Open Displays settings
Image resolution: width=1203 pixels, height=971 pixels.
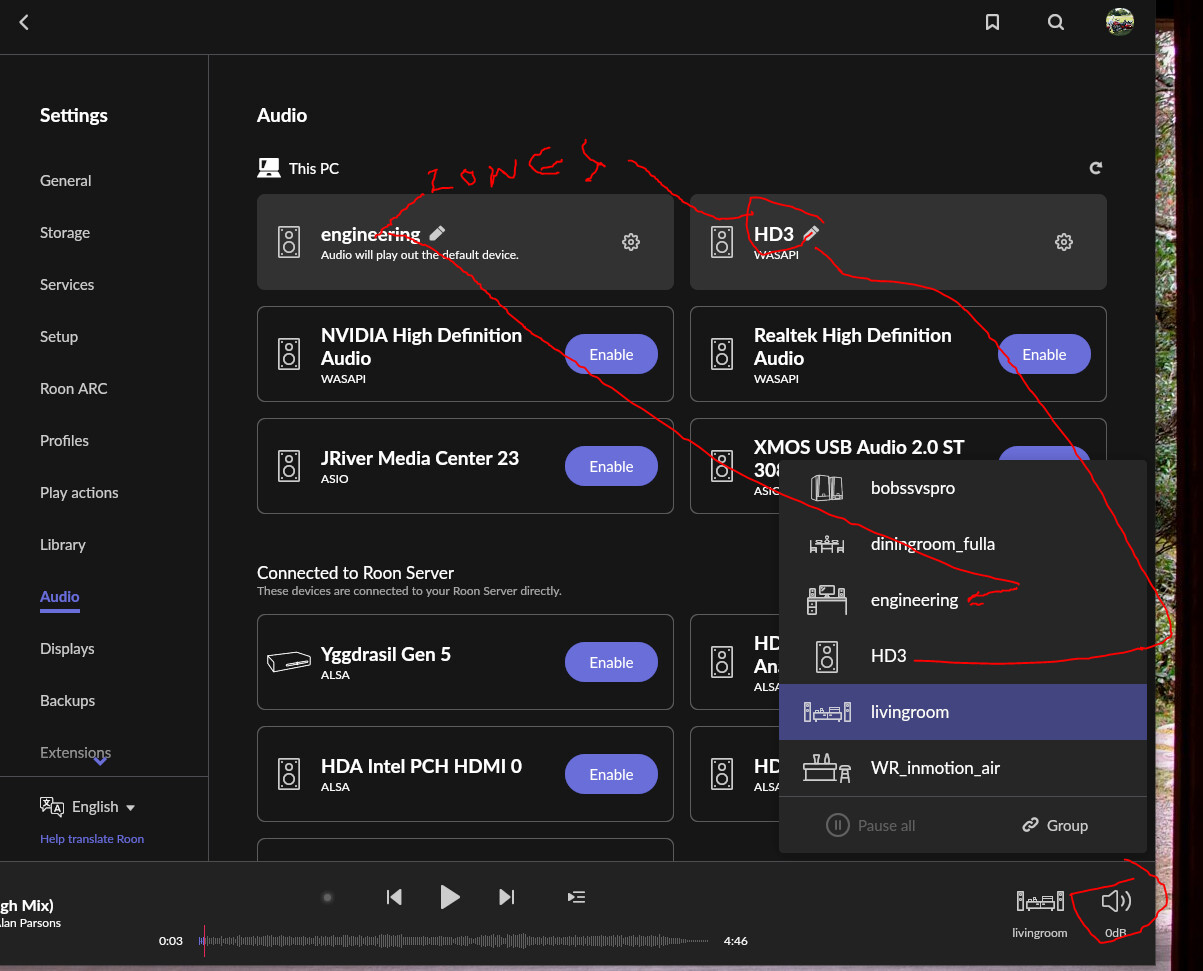click(x=67, y=649)
